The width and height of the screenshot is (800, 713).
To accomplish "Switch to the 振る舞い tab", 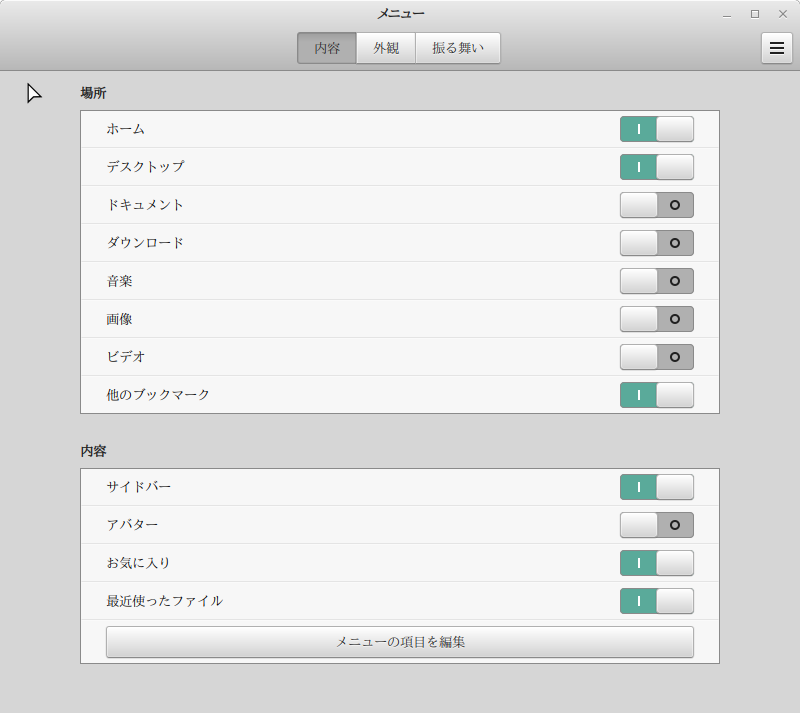I will pyautogui.click(x=458, y=48).
